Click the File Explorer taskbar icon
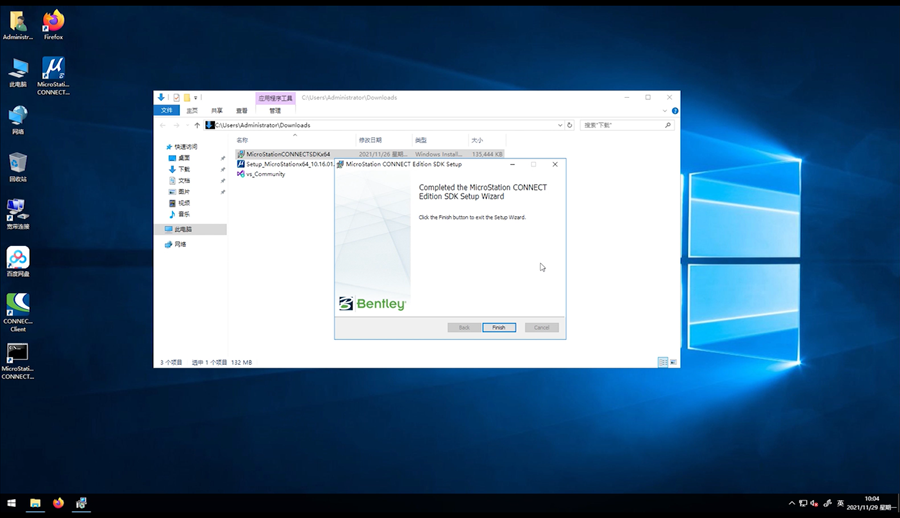Image resolution: width=900 pixels, height=518 pixels. click(35, 503)
